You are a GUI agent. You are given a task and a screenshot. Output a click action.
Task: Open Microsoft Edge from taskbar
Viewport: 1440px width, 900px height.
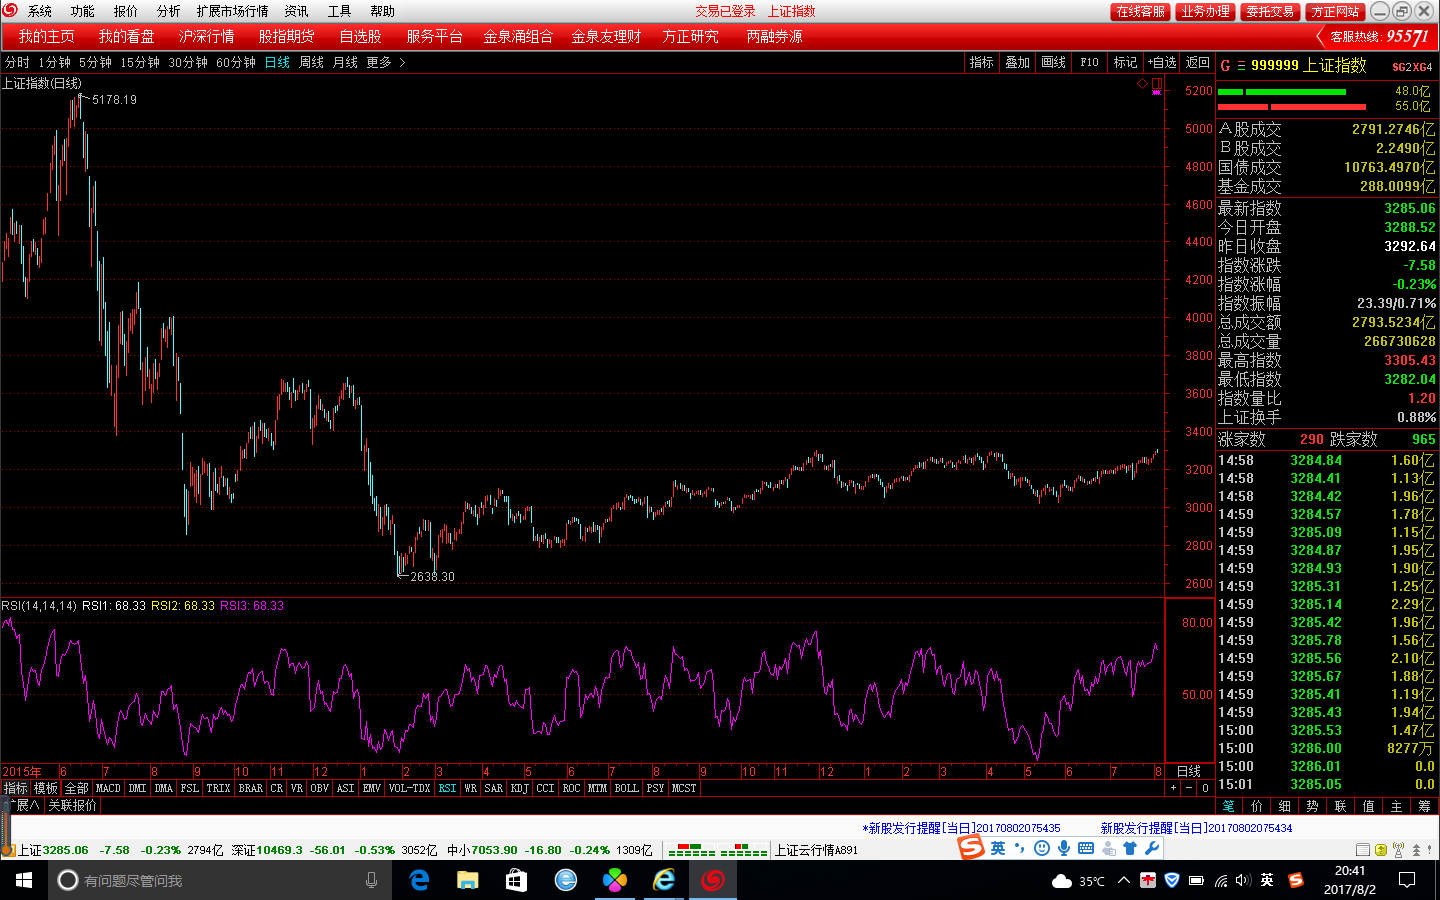point(419,880)
